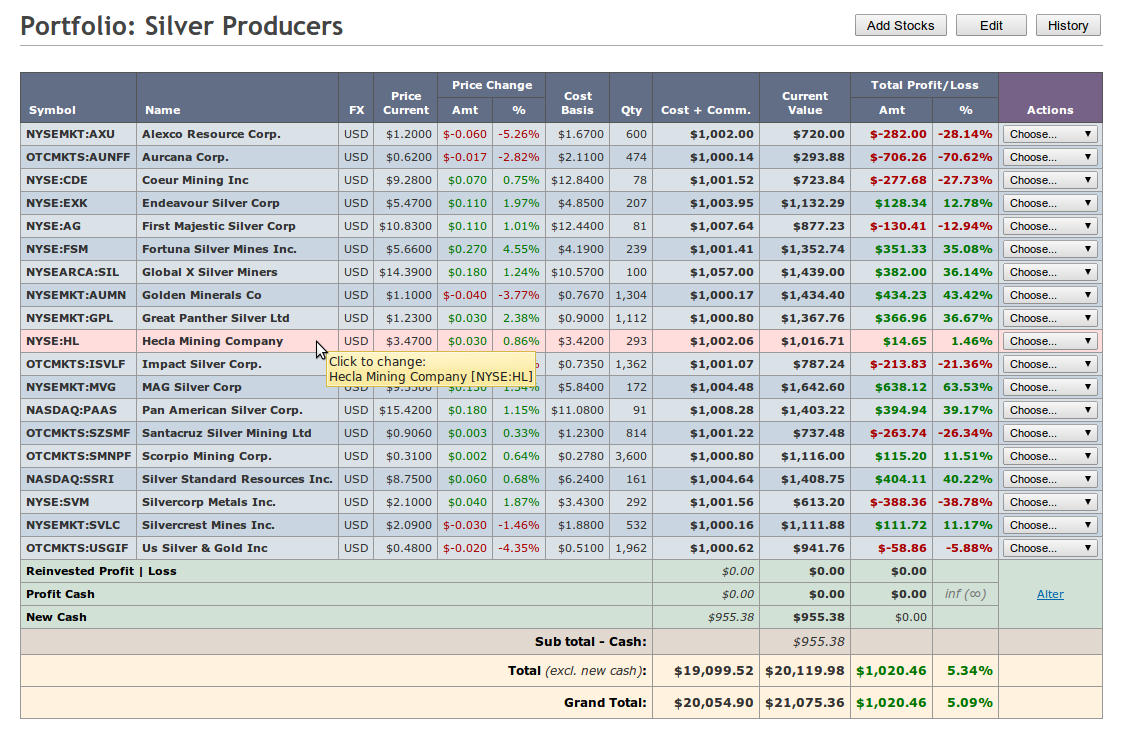Viewport: 1124px width, 738px height.
Task: Click the Great Panther Silver Ltd name
Action: coord(216,317)
